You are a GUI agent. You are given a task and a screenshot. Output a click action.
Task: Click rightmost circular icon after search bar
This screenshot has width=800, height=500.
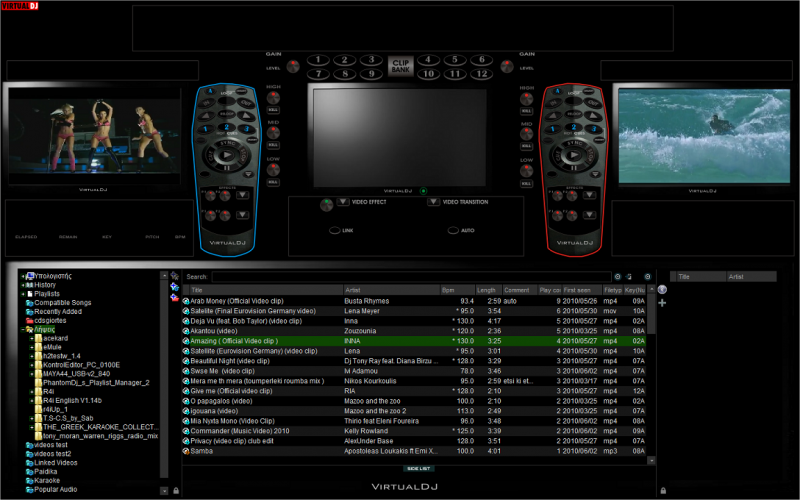(647, 277)
